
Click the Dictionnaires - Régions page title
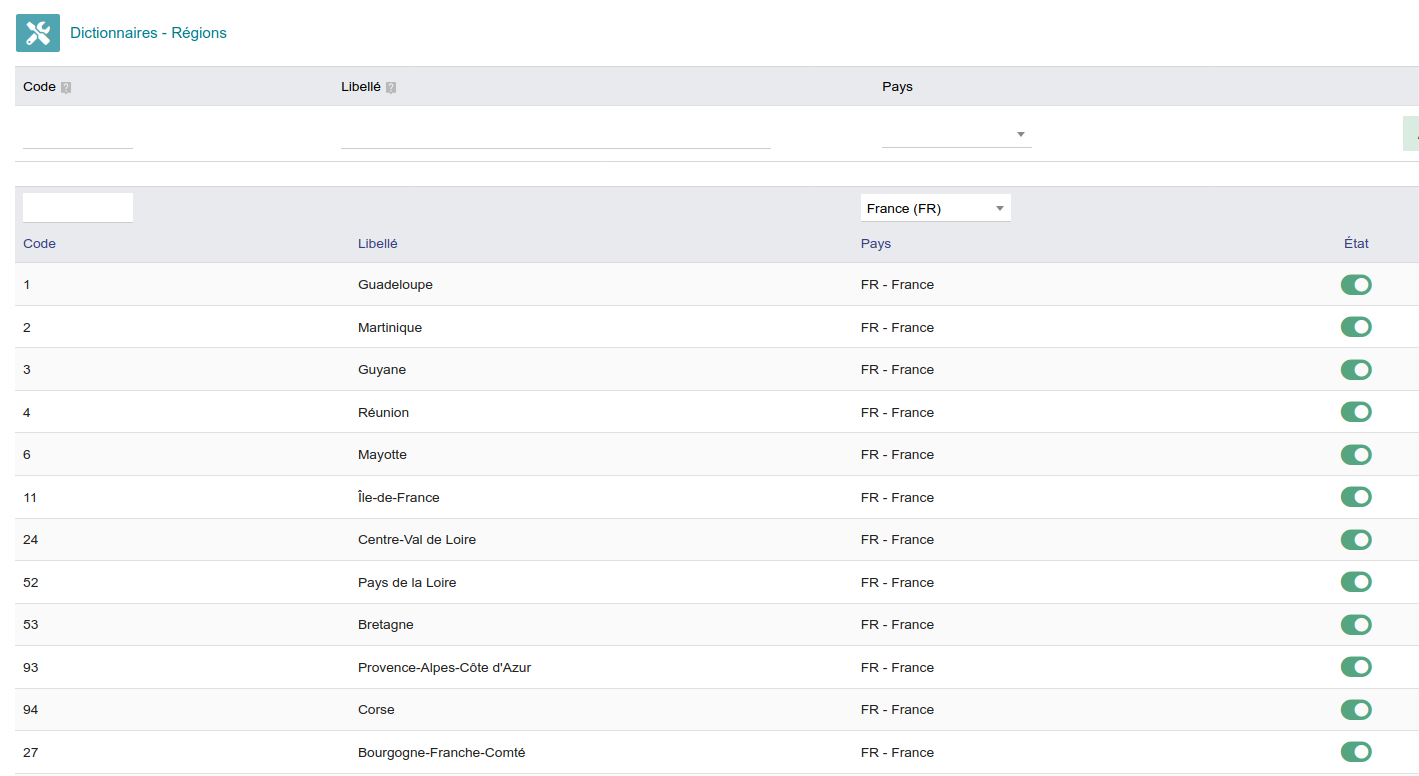(x=148, y=33)
